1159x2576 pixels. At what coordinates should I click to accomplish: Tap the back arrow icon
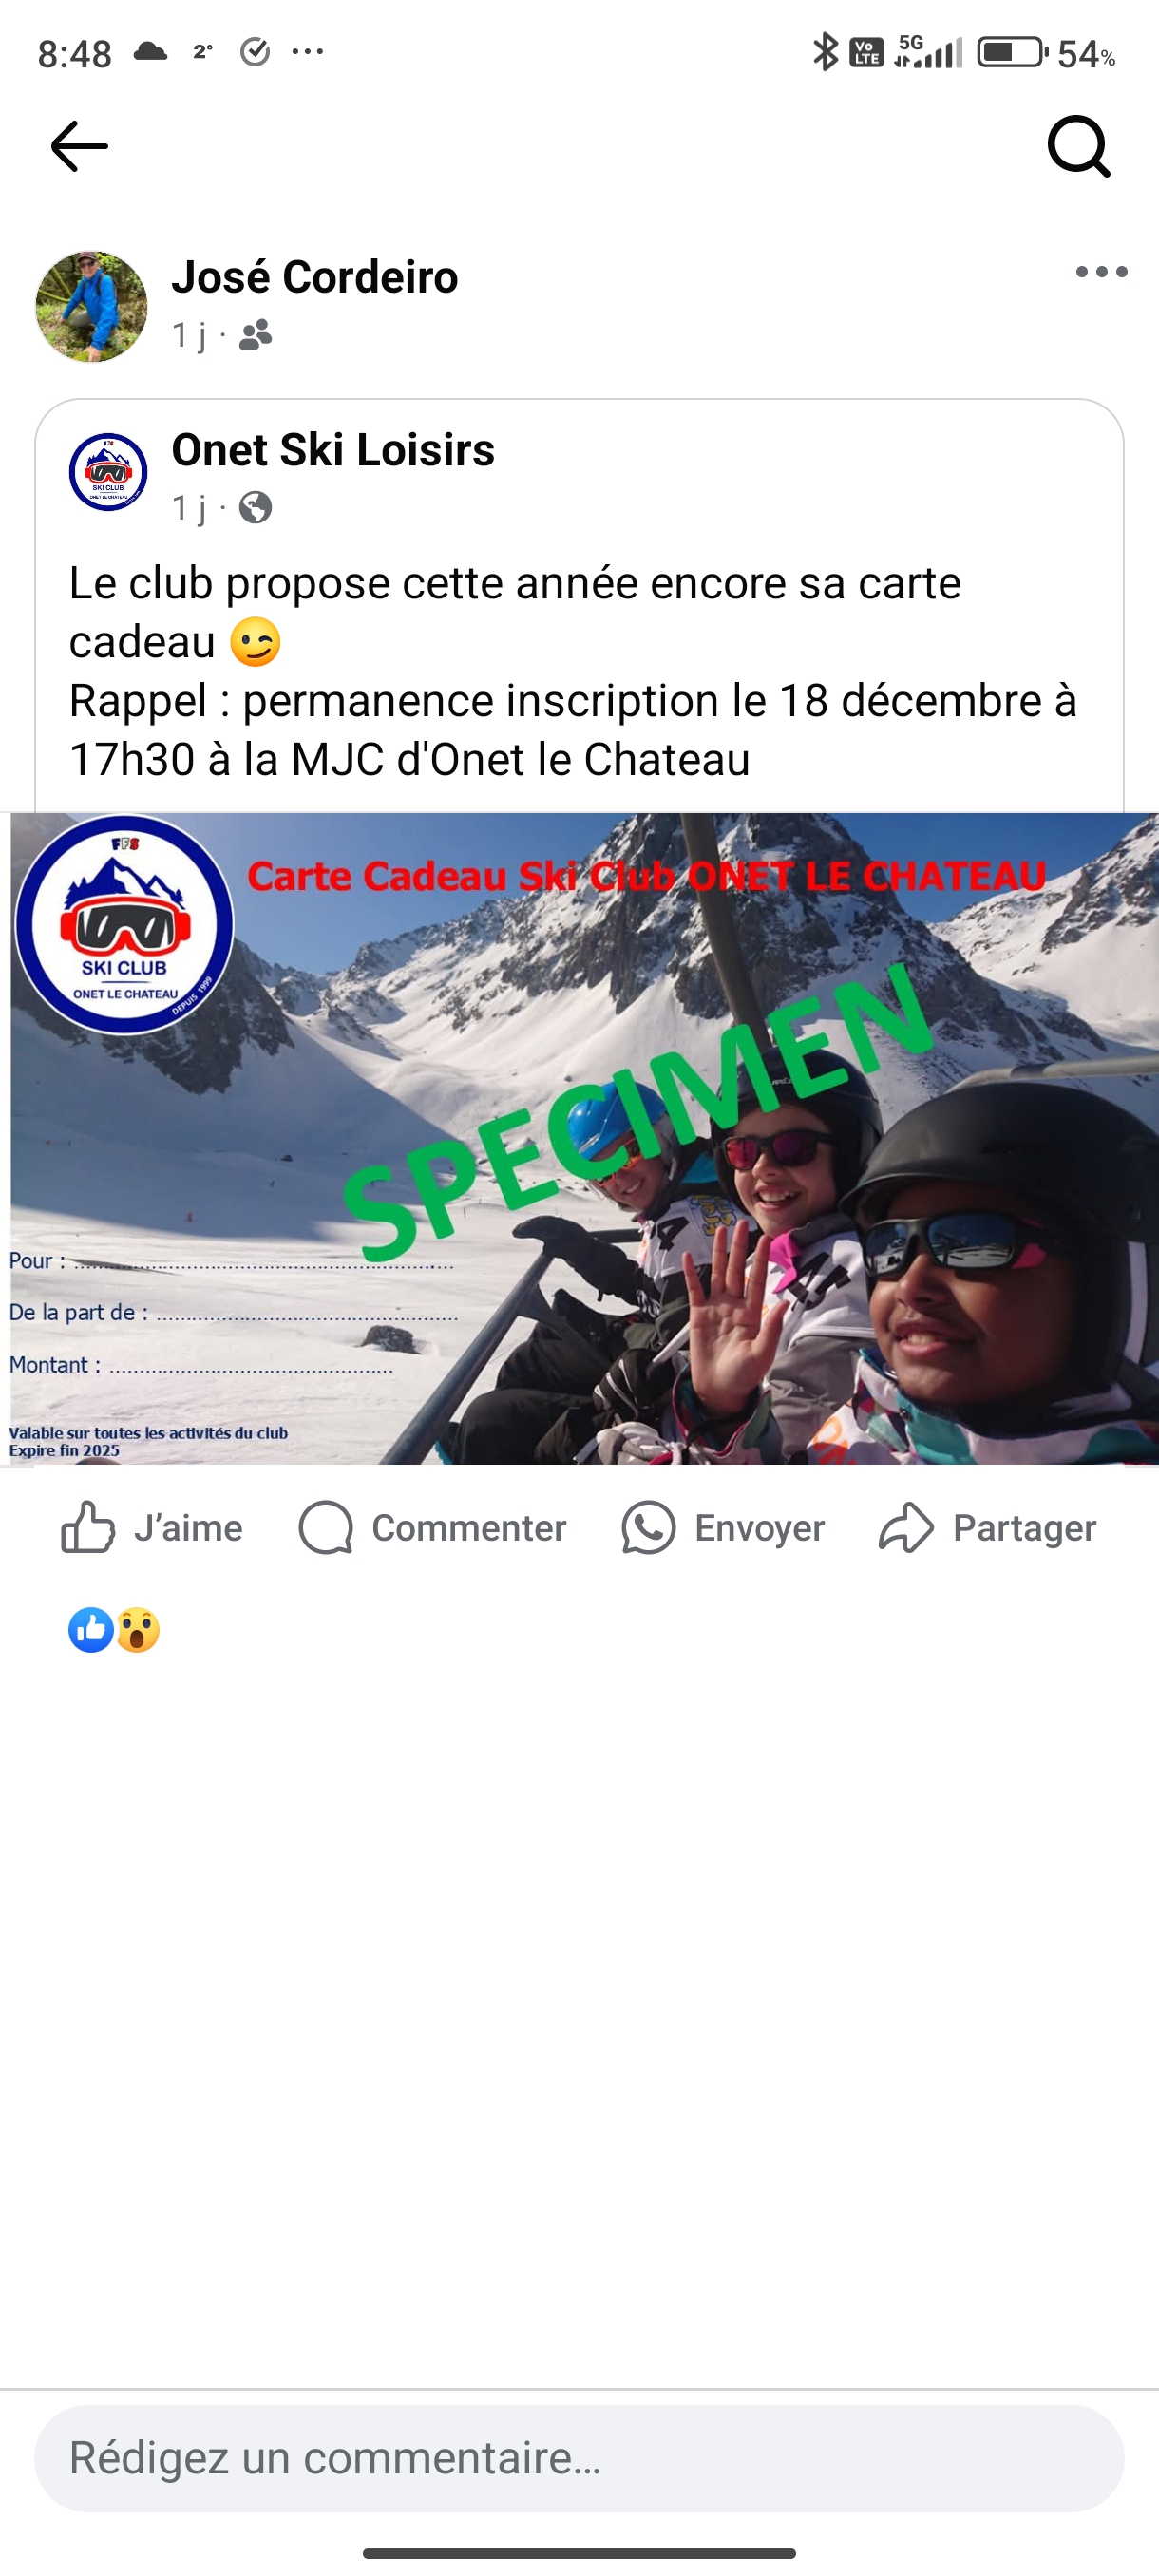pyautogui.click(x=79, y=146)
